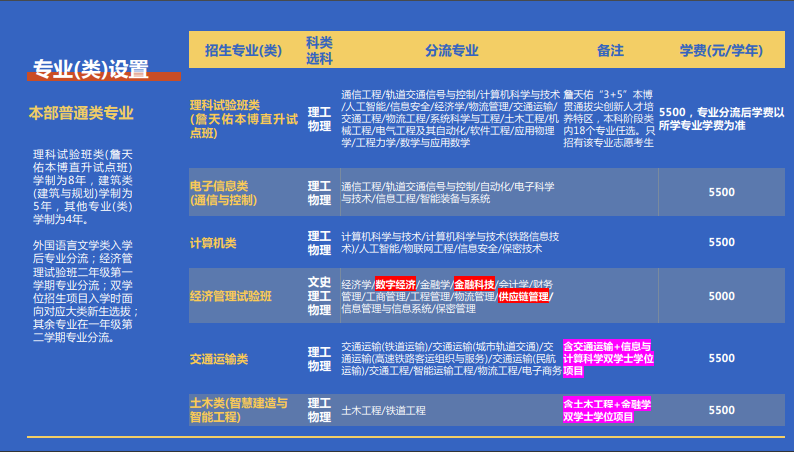Select the 理科试验班类 major name cell

pyautogui.click(x=244, y=119)
